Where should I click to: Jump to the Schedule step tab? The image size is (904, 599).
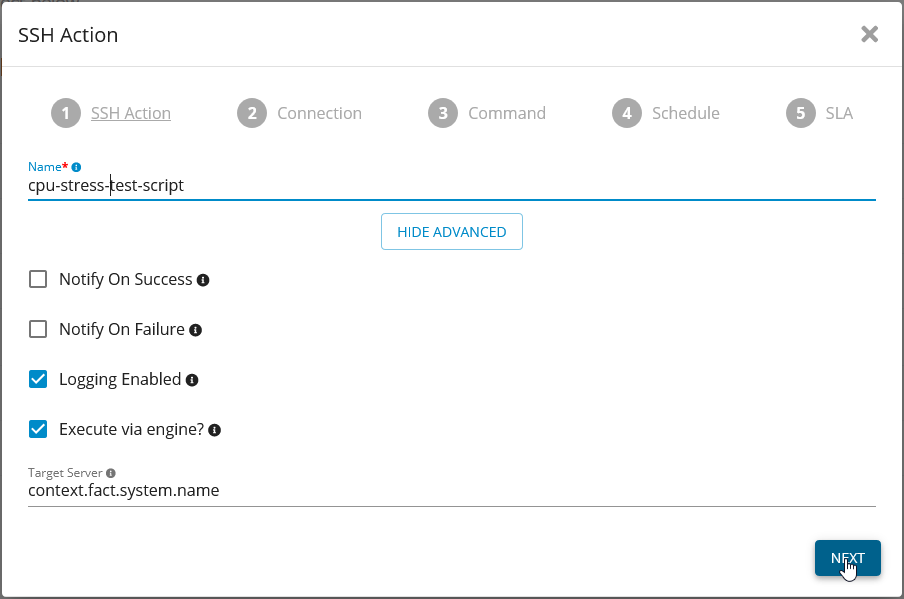685,113
